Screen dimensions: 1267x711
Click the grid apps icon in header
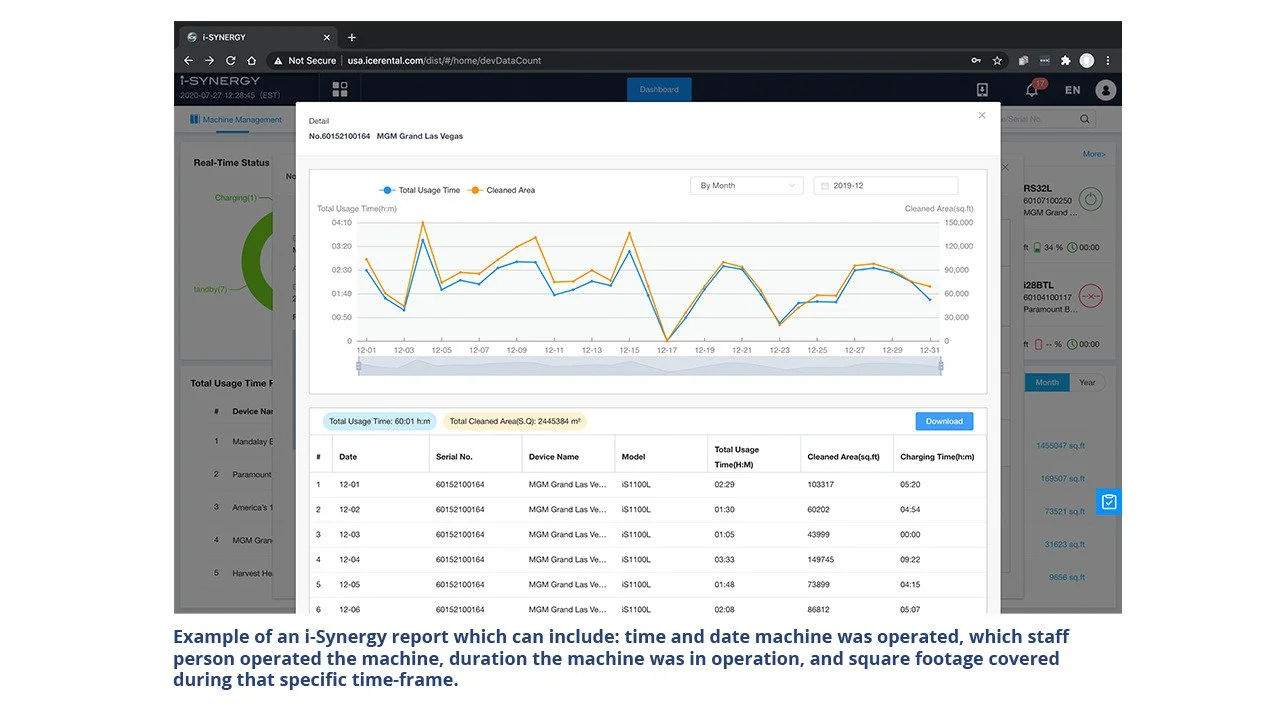click(340, 90)
